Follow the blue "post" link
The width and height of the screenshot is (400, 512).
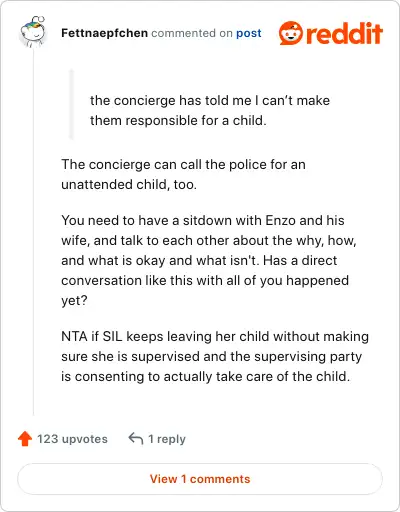(249, 33)
